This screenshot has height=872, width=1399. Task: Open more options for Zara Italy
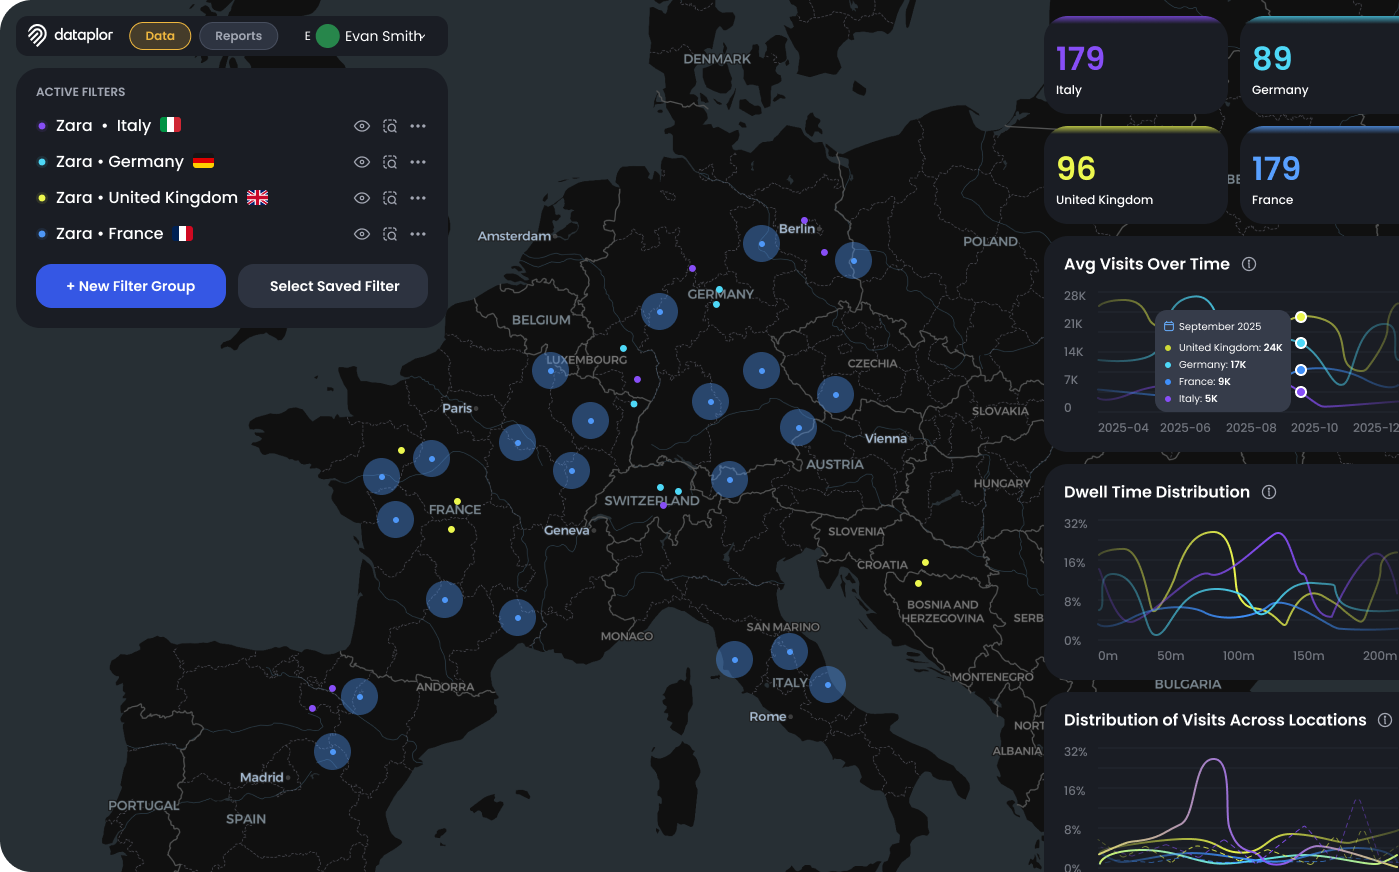[x=418, y=126]
